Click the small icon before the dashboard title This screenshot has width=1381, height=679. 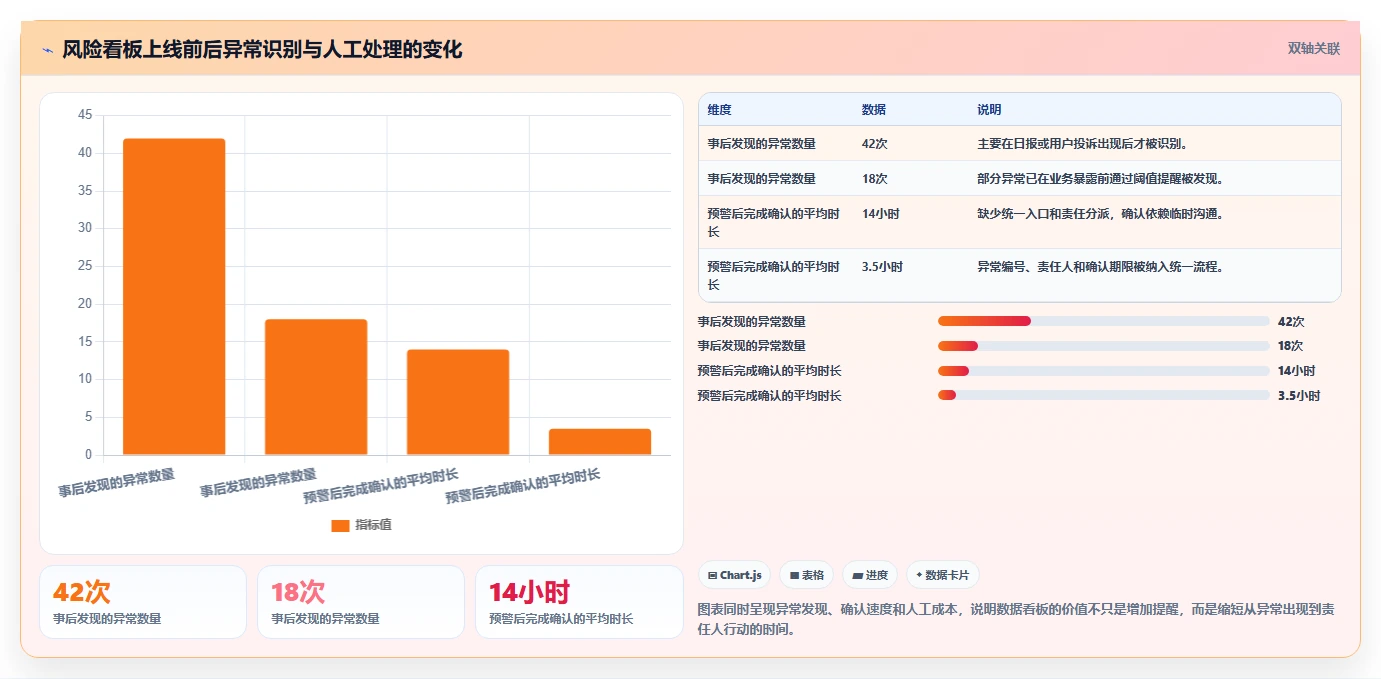tap(47, 50)
